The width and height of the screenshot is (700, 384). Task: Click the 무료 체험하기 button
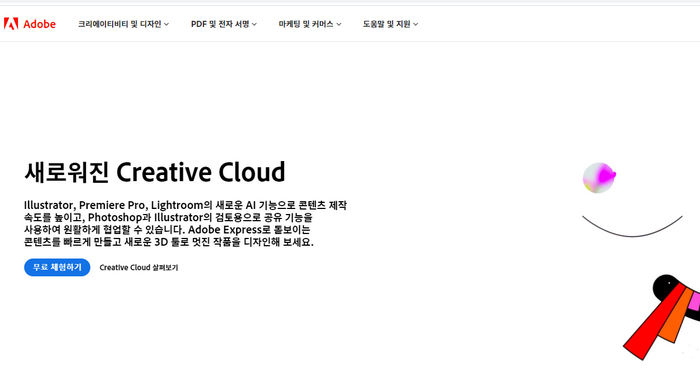pyautogui.click(x=57, y=267)
